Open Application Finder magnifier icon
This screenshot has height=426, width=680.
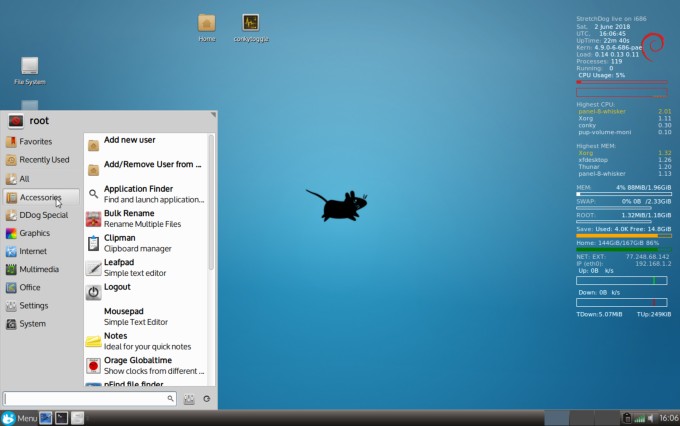click(x=93, y=194)
